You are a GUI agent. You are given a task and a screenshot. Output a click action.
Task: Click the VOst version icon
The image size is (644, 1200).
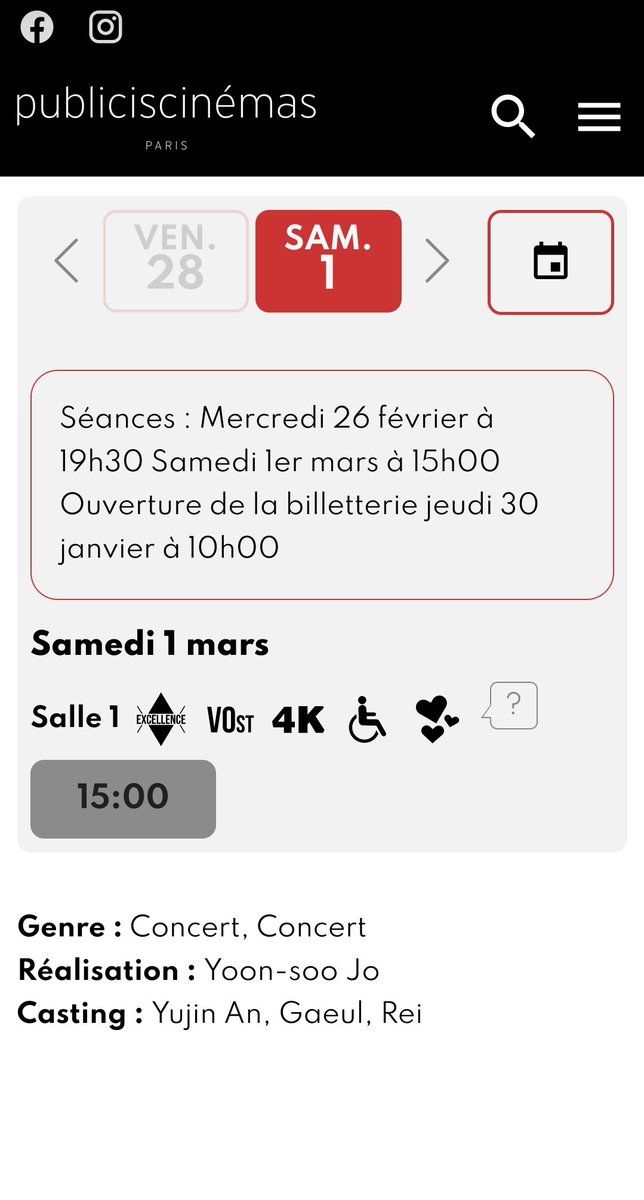tap(230, 720)
